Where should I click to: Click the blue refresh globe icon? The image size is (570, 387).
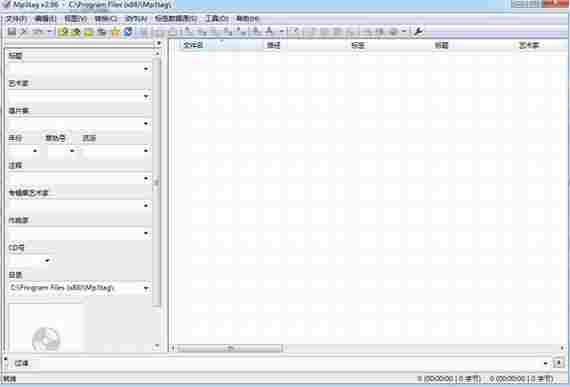[128, 32]
